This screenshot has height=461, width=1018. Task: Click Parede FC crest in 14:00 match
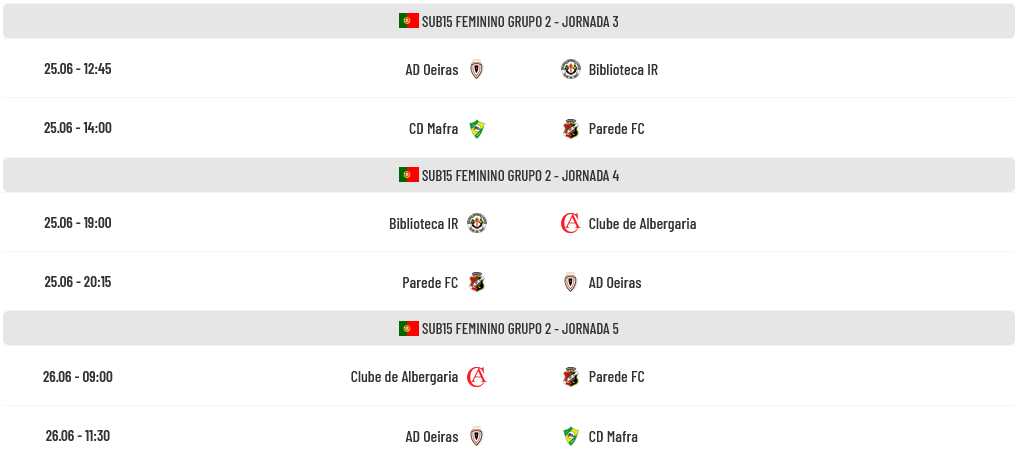(571, 129)
